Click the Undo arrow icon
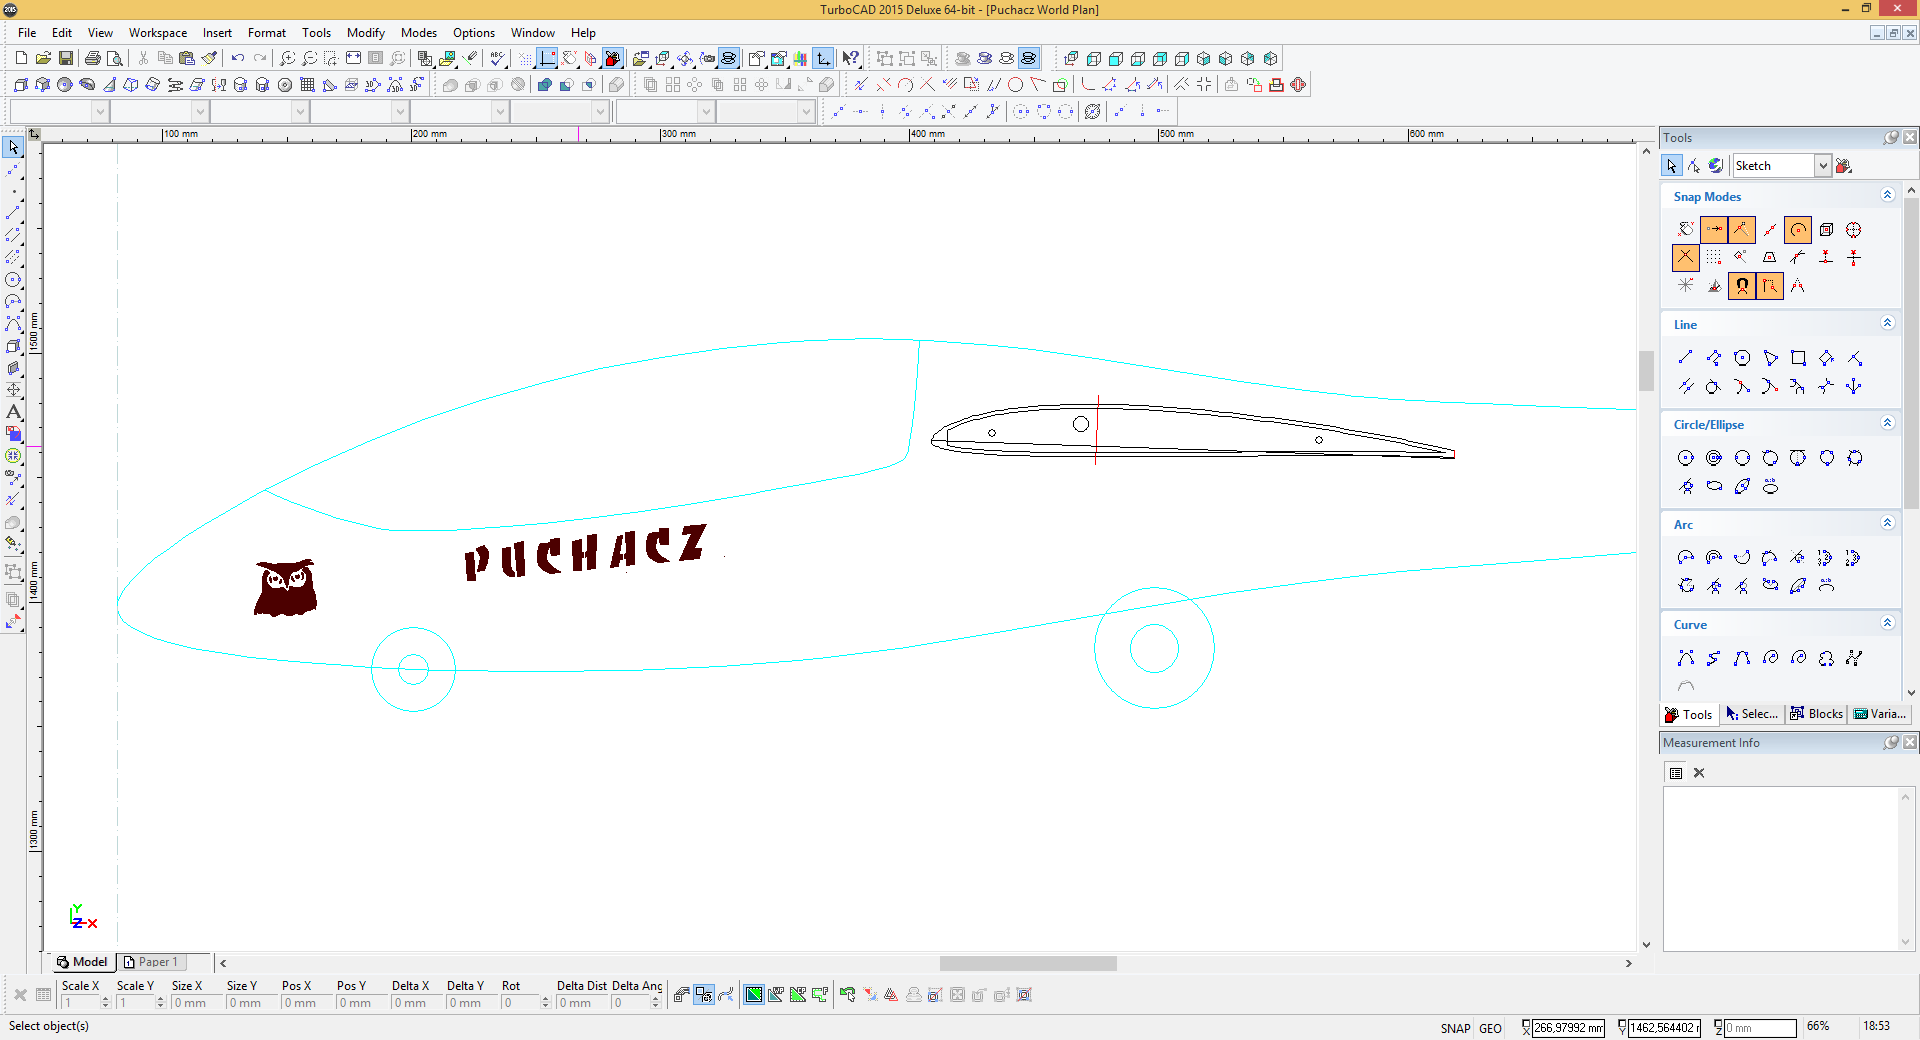 point(238,59)
